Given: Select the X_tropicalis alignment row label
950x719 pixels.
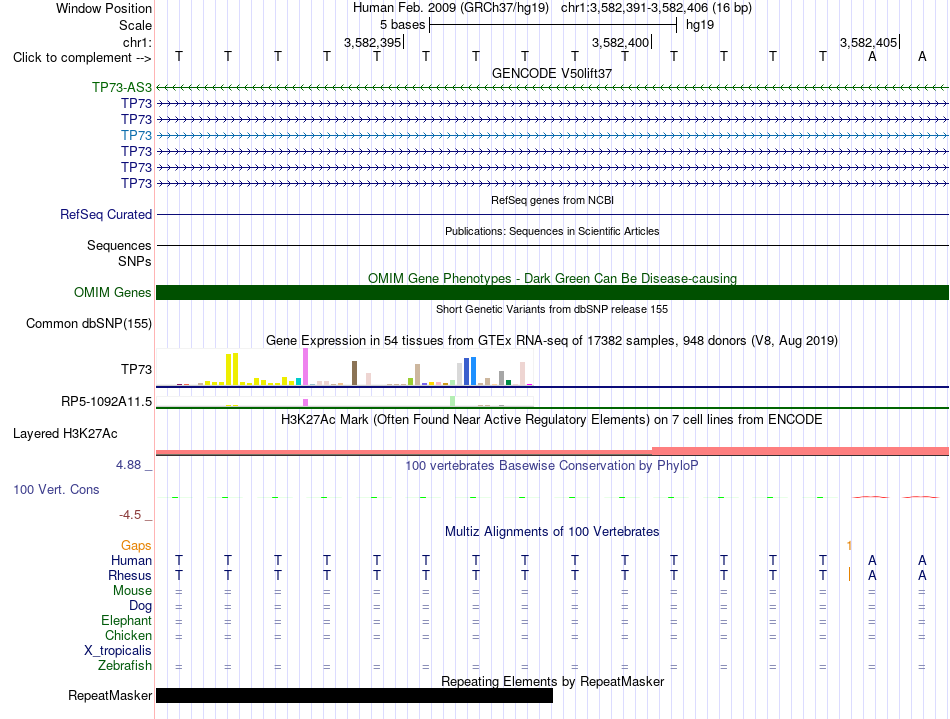Looking at the screenshot, I should pyautogui.click(x=118, y=651).
